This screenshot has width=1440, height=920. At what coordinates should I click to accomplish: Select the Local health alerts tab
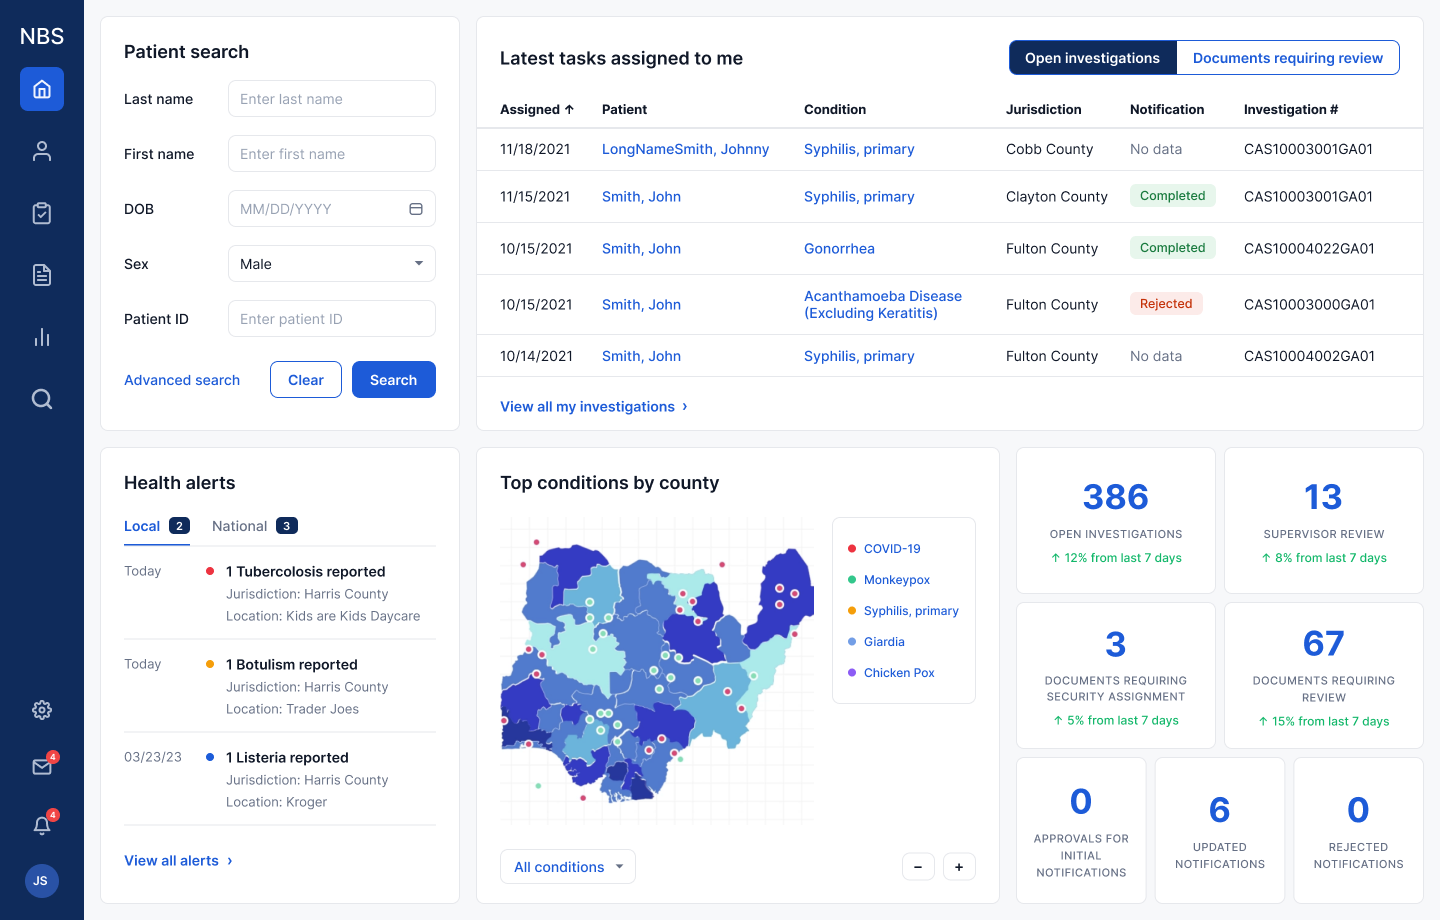(x=157, y=526)
